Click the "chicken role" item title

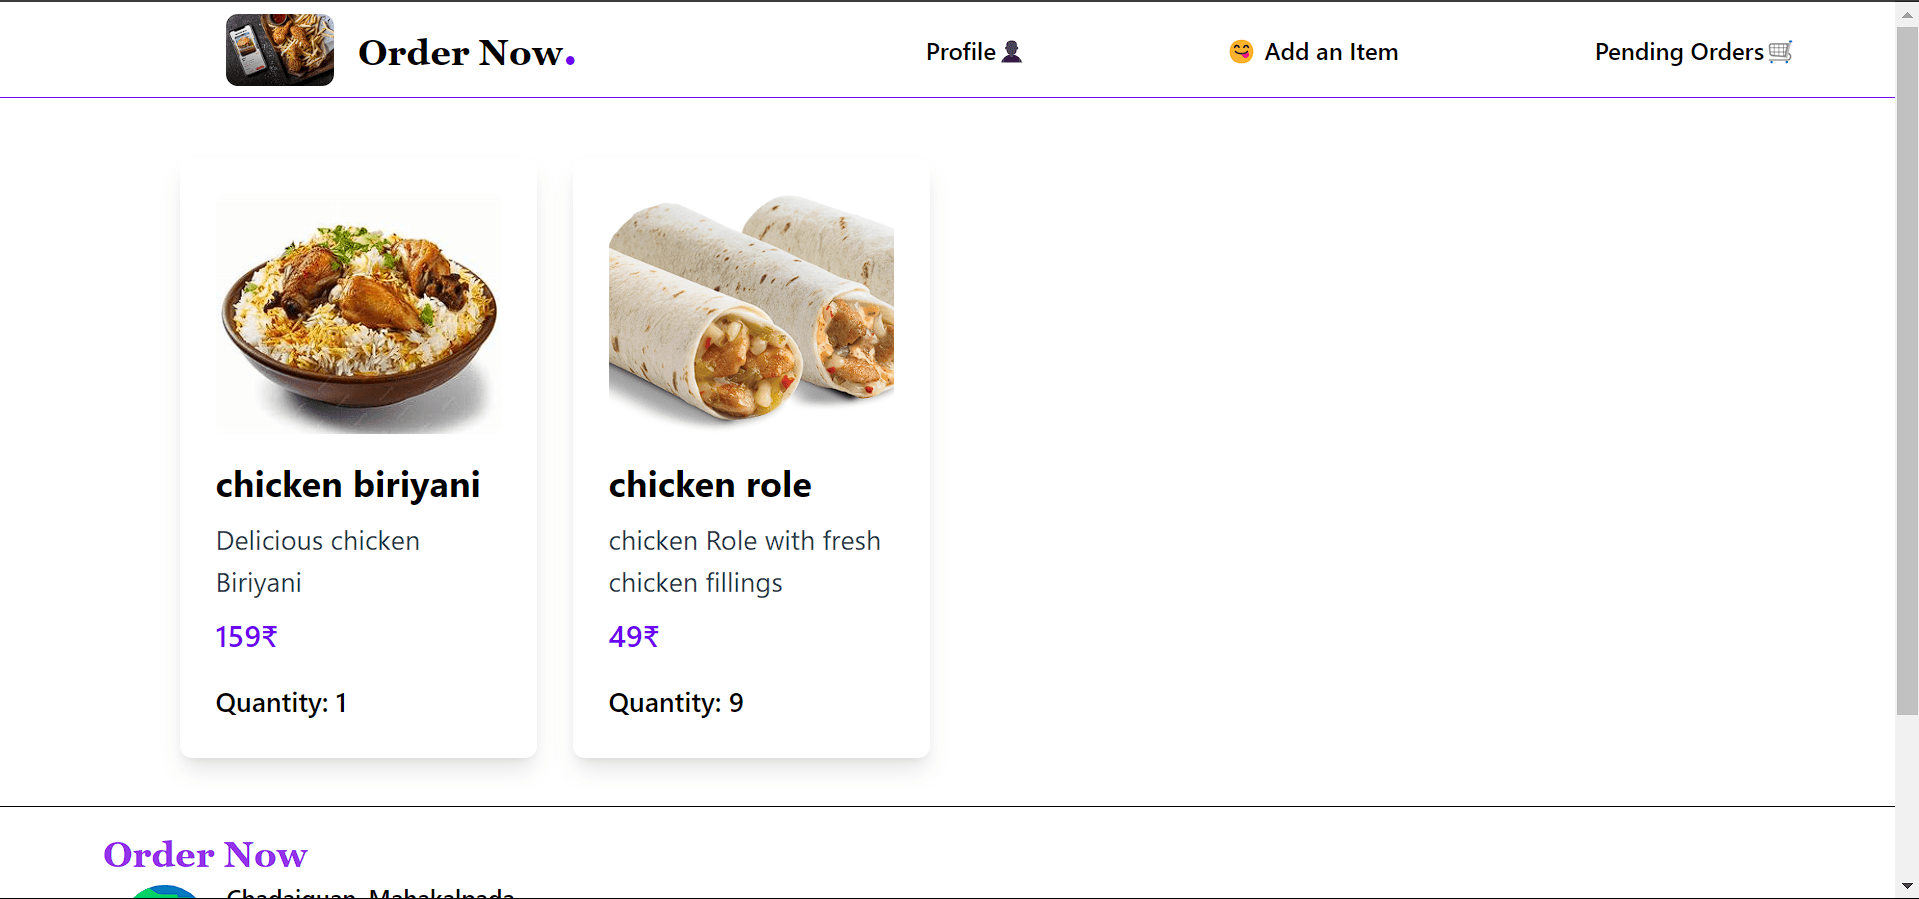coord(710,485)
